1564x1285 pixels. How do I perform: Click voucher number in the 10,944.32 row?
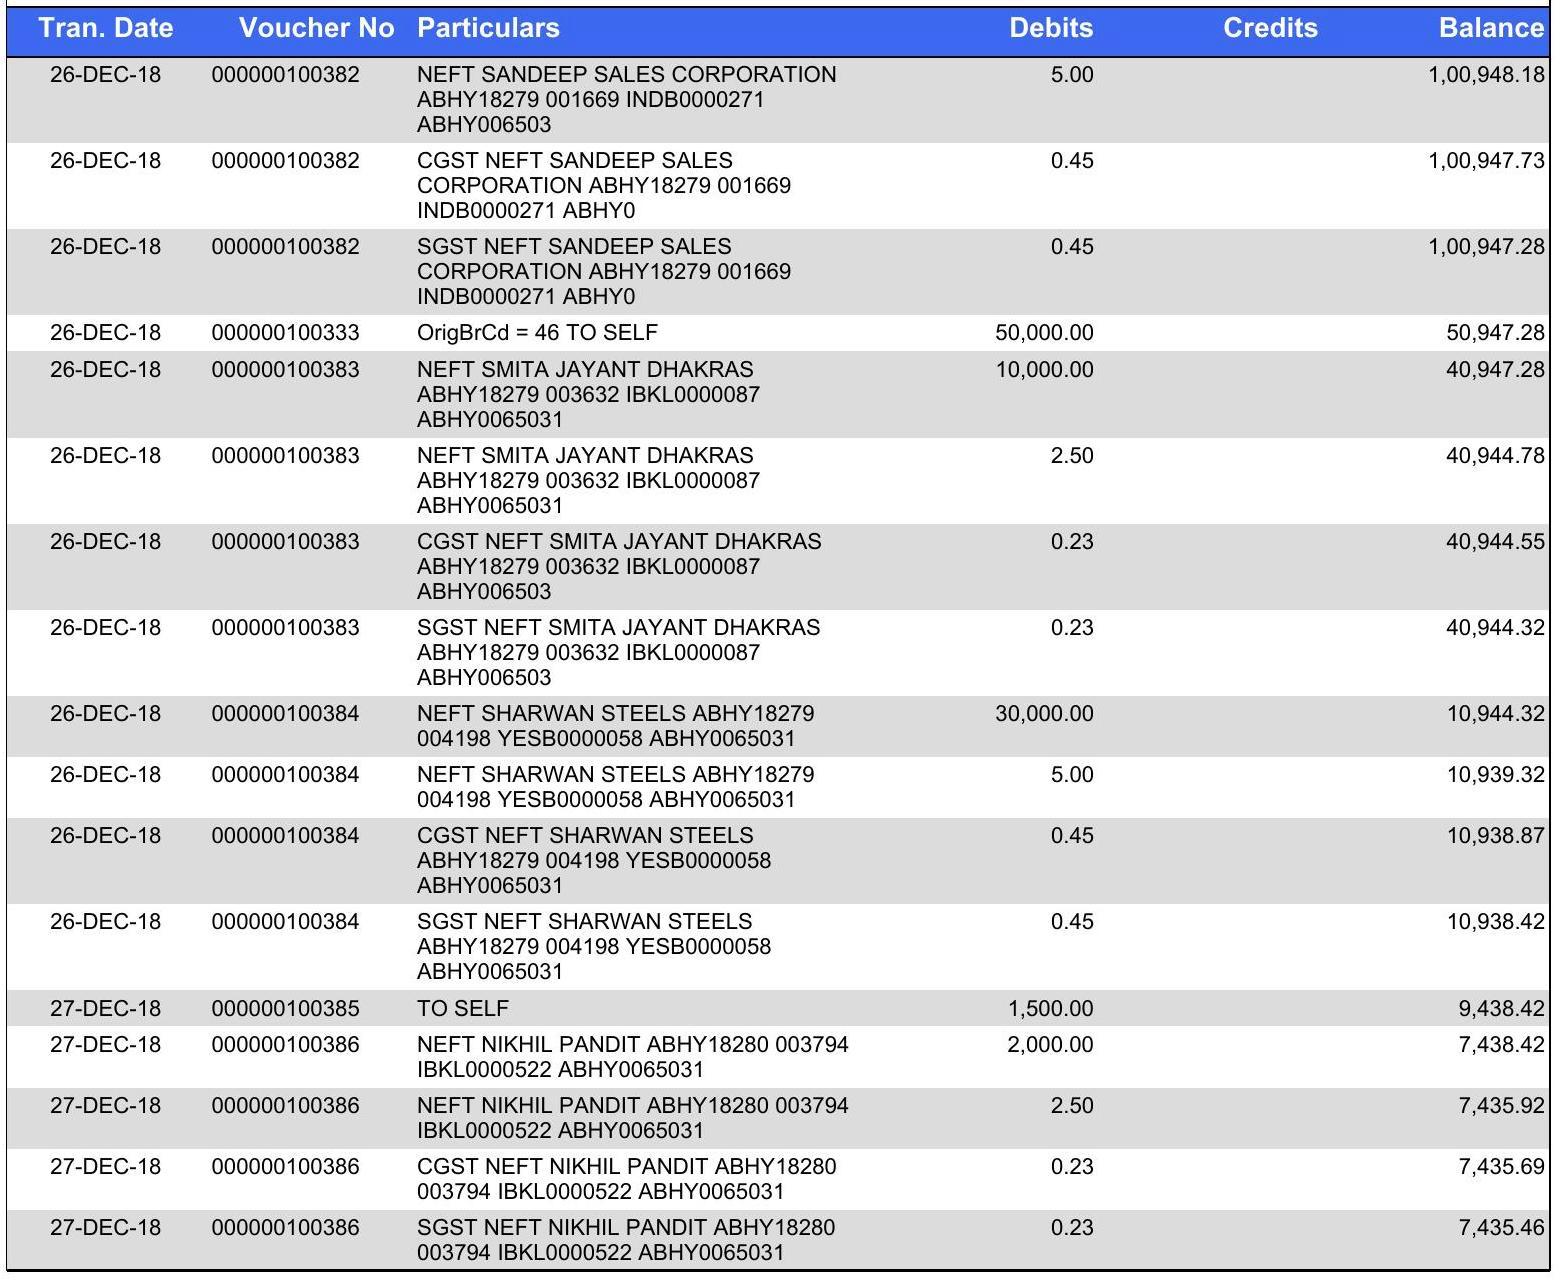pyautogui.click(x=285, y=714)
